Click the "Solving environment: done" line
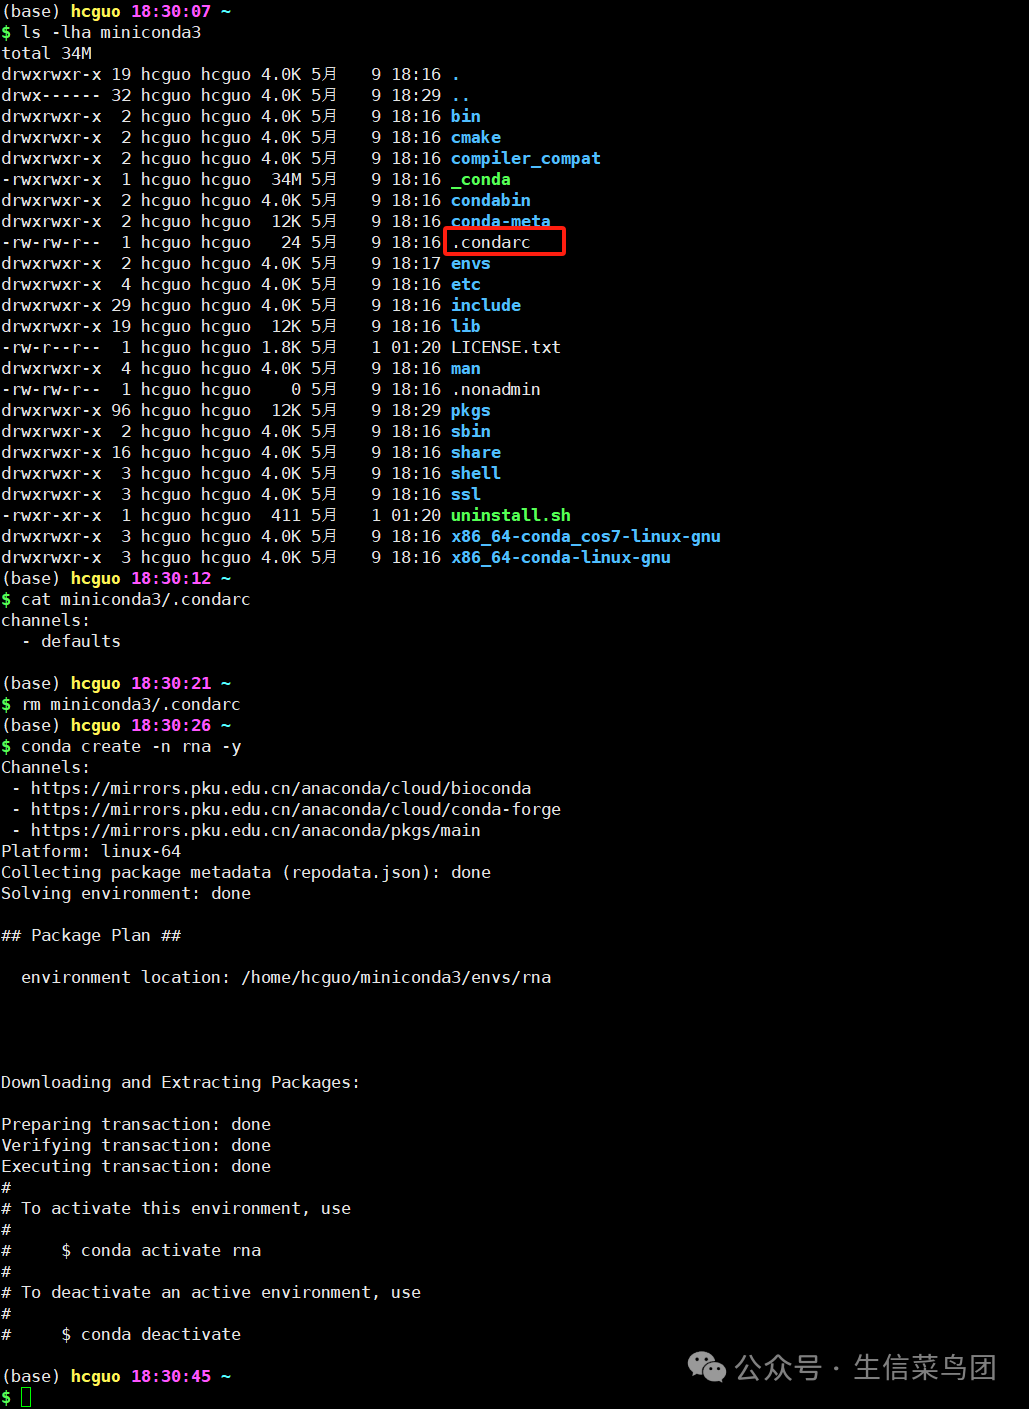Image resolution: width=1029 pixels, height=1409 pixels. point(126,893)
